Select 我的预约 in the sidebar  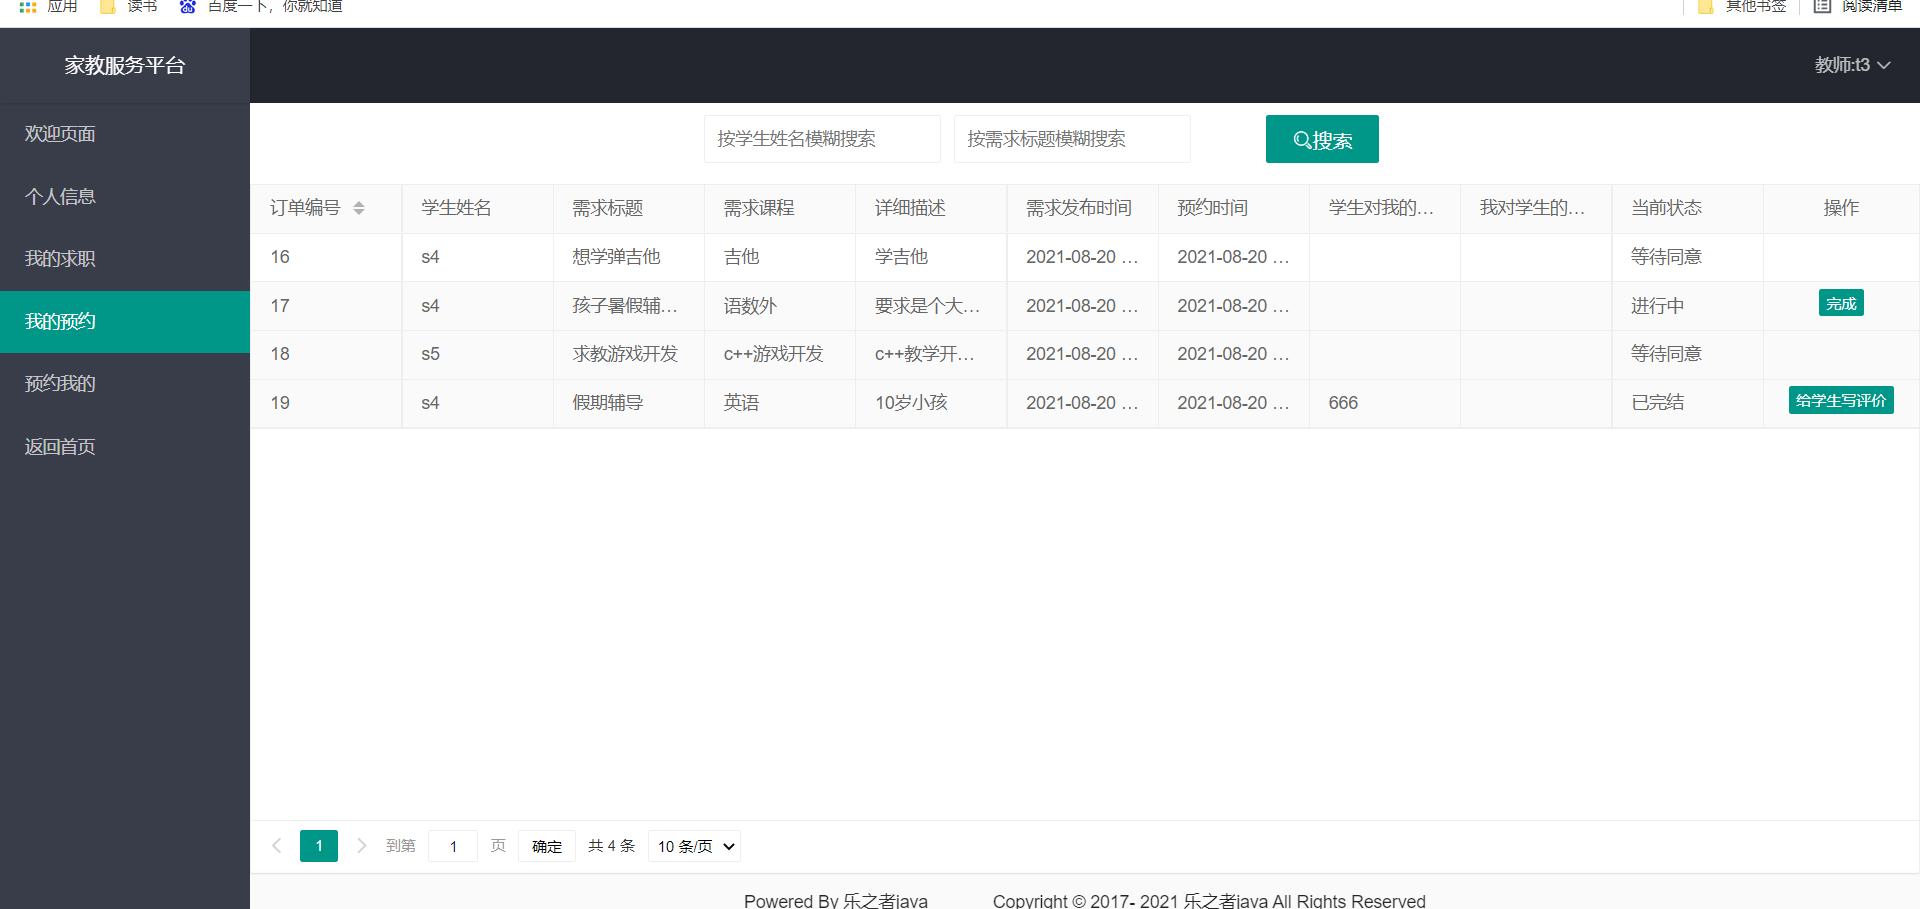[x=125, y=322]
